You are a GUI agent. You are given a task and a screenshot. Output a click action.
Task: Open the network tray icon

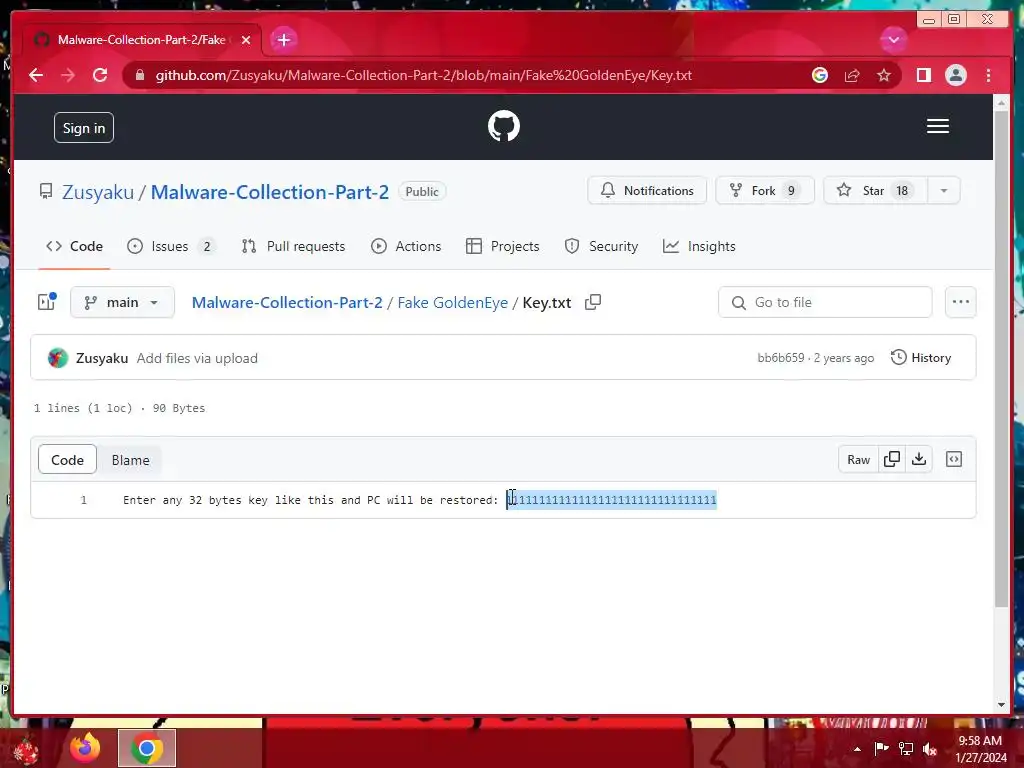pyautogui.click(x=906, y=749)
